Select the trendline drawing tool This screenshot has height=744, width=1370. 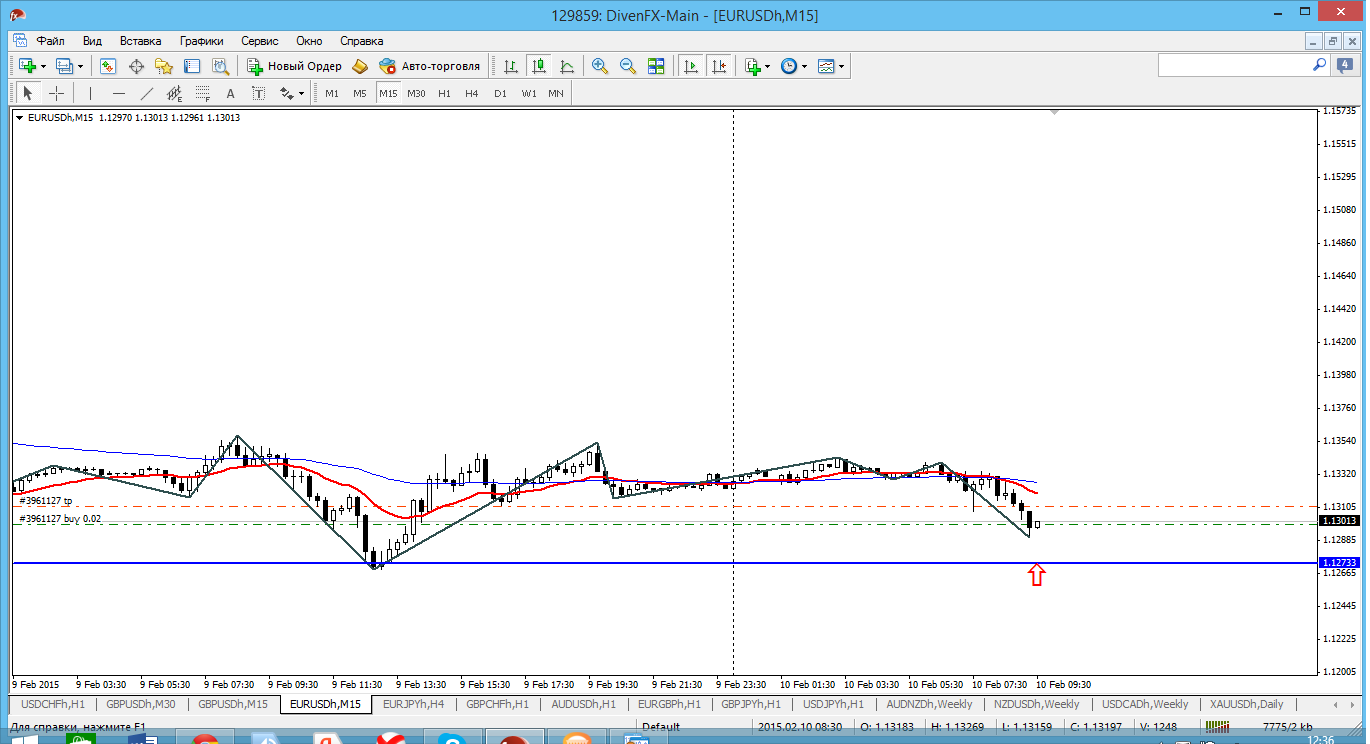[147, 93]
